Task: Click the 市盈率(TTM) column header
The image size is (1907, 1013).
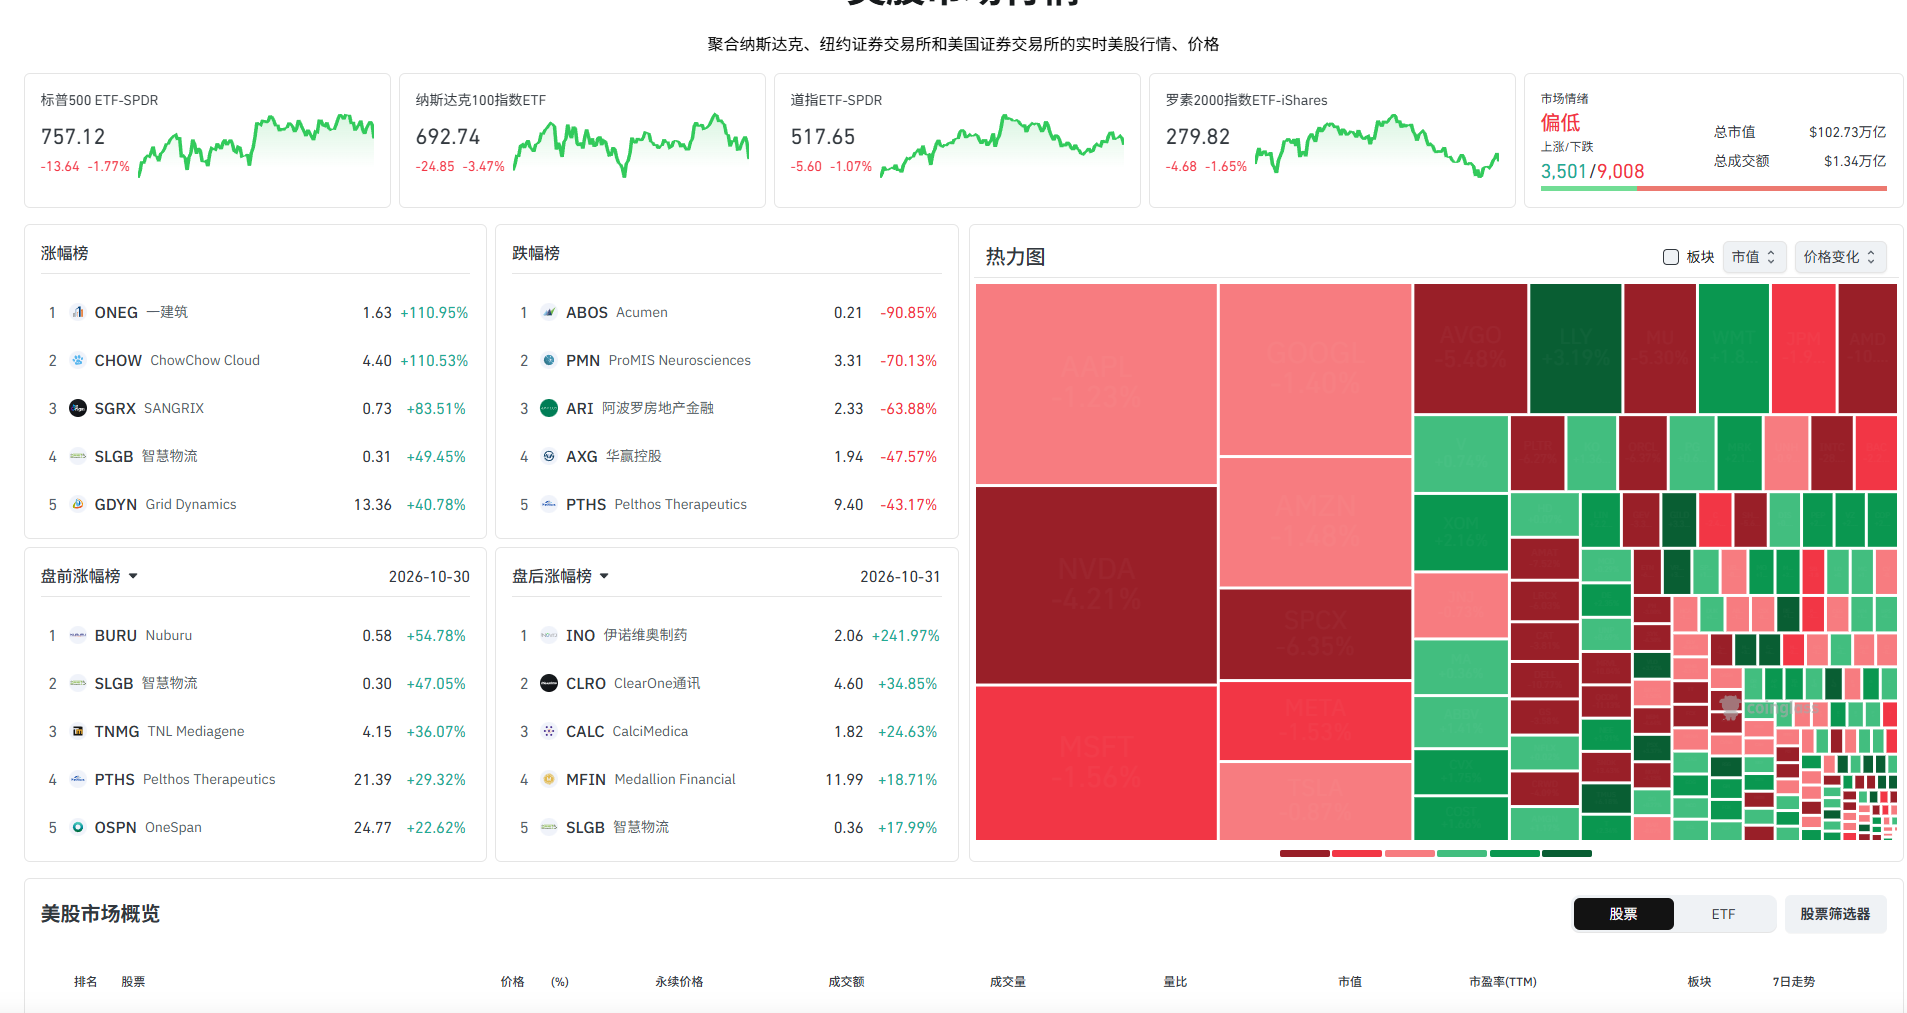Action: click(1502, 982)
